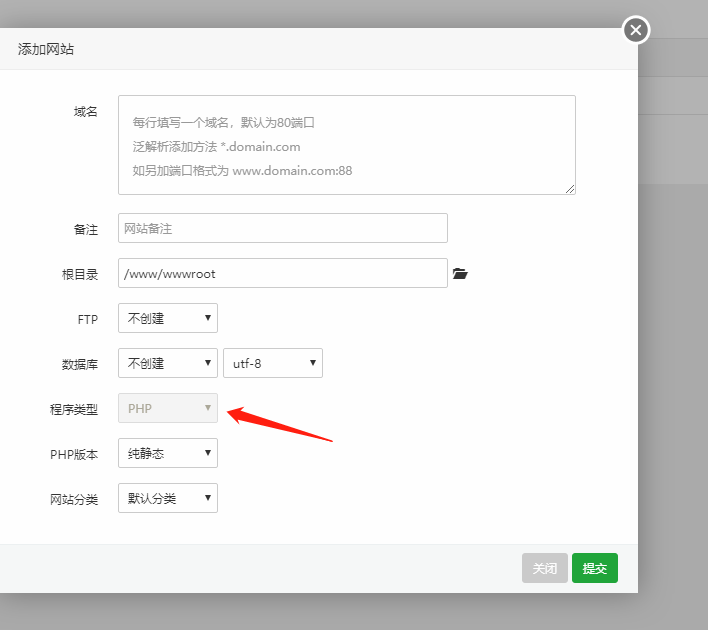Click the /www/wwwroot root directory field
The image size is (708, 630).
(x=282, y=273)
